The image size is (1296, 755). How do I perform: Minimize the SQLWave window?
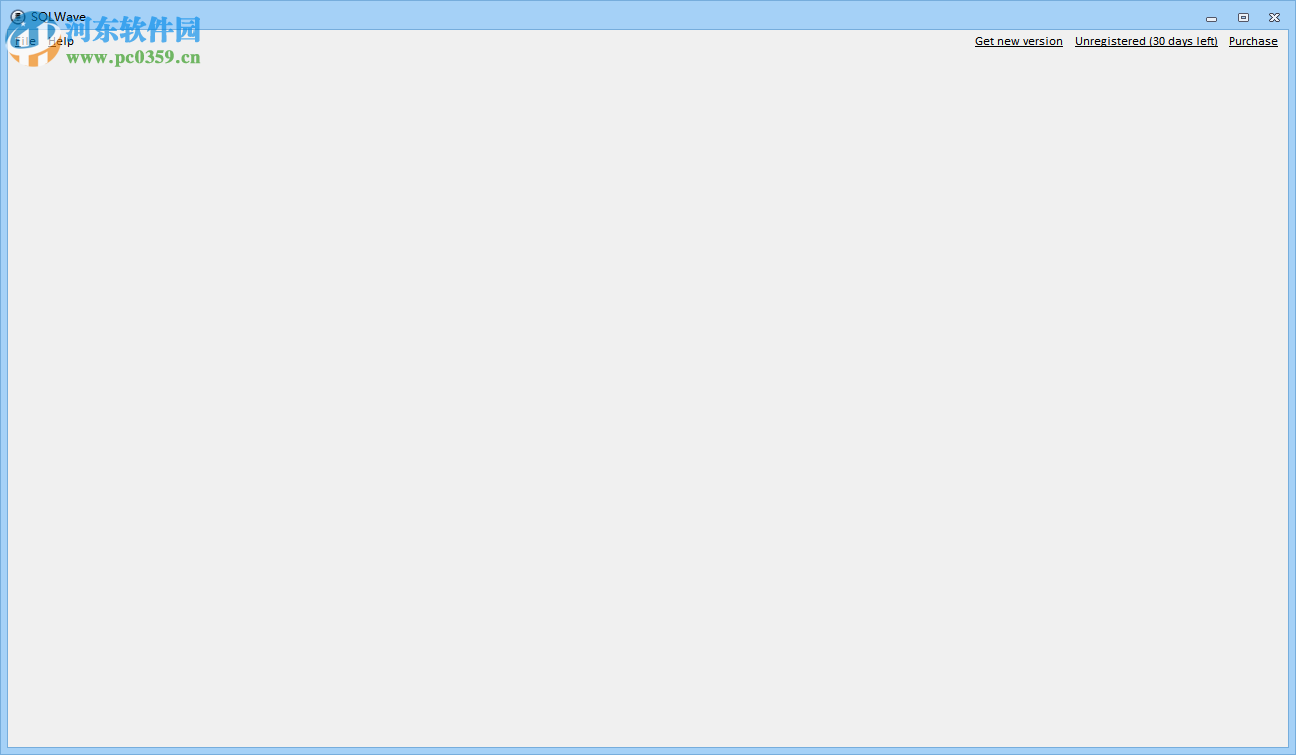tap(1211, 18)
